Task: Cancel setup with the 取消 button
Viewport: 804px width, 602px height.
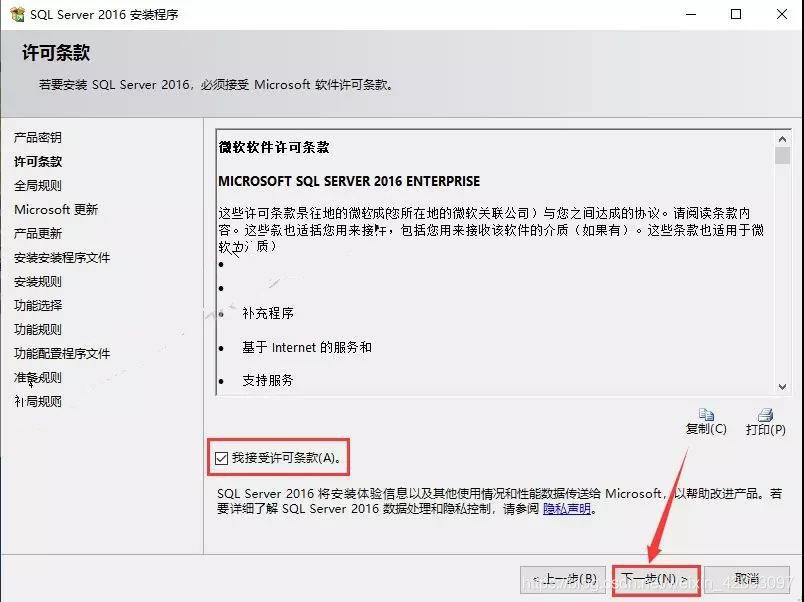Action: point(747,579)
